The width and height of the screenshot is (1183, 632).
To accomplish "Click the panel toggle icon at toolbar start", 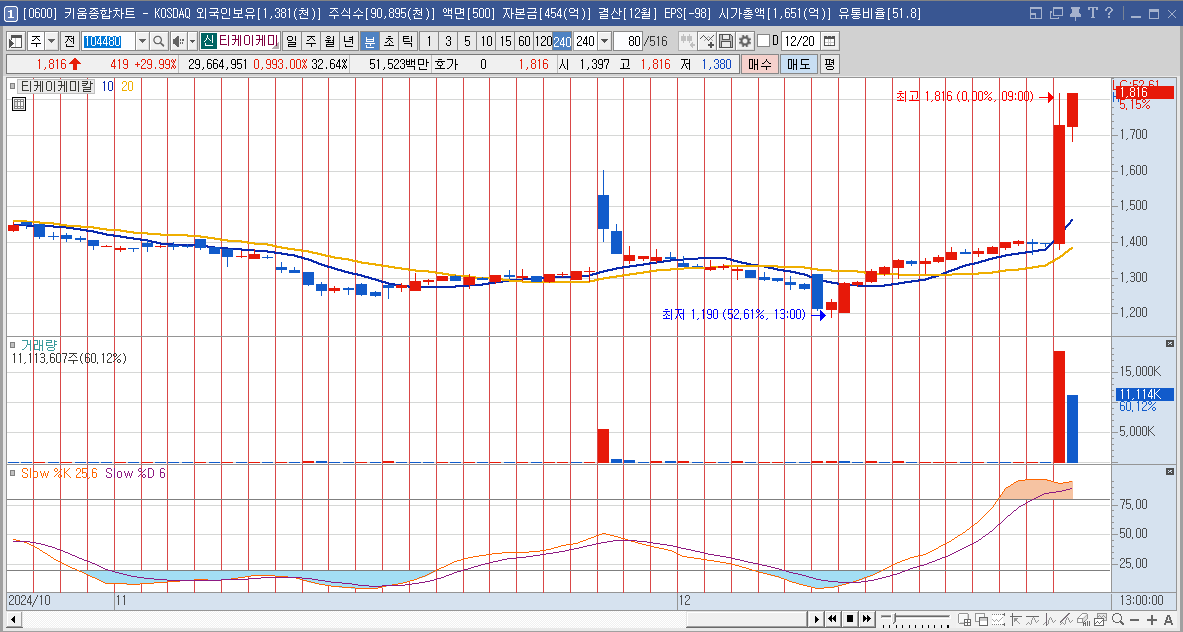I will (x=16, y=41).
